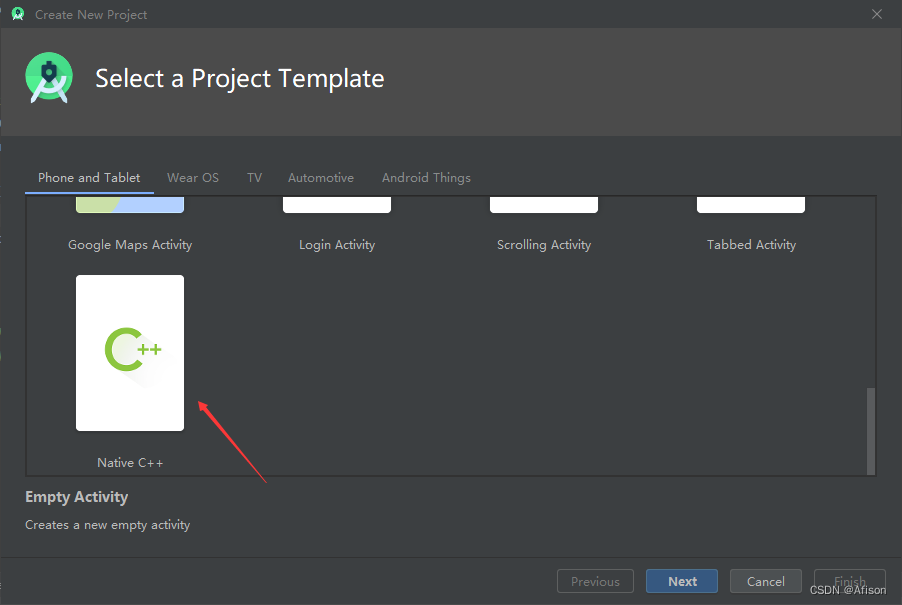902x605 pixels.
Task: Close the Create New Project dialog
Action: tap(877, 14)
